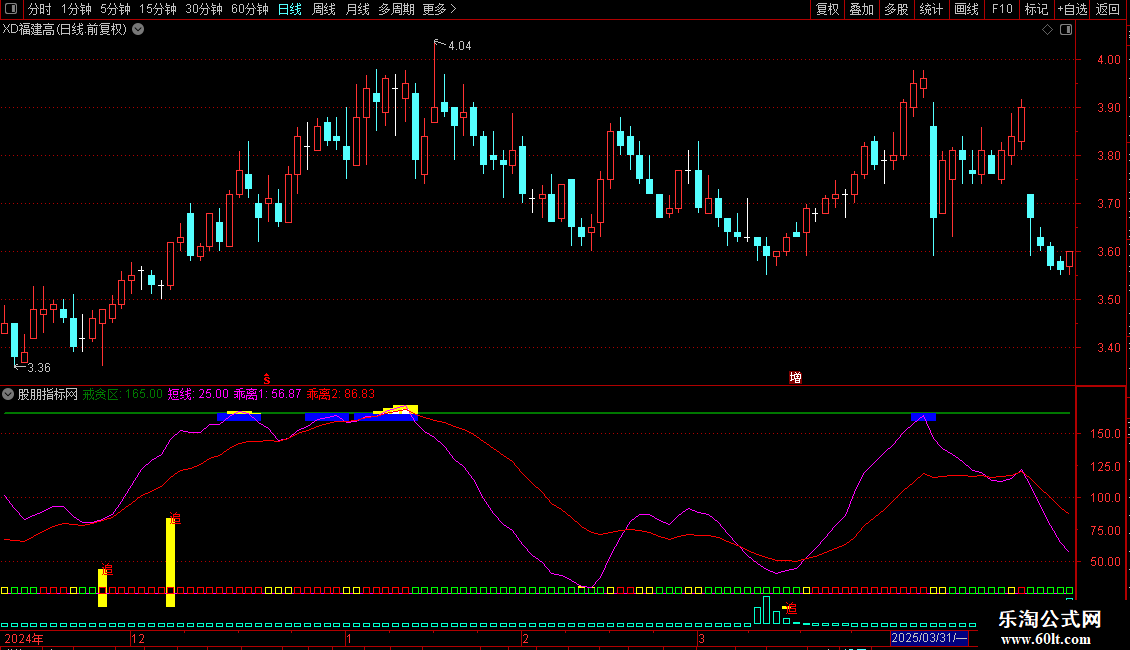Click the 3.70 price axis label

(1108, 204)
